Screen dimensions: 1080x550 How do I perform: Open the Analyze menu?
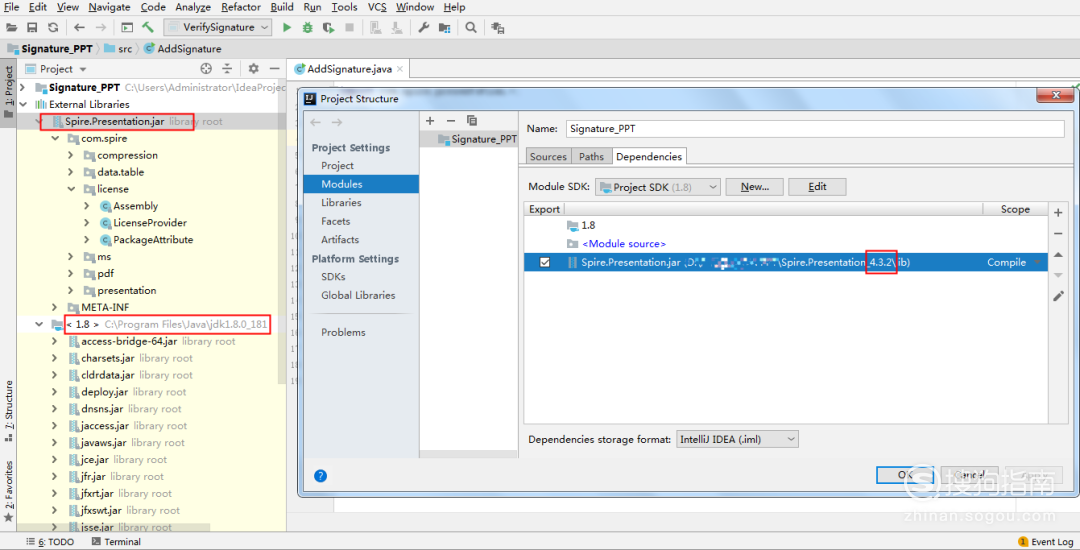pyautogui.click(x=194, y=7)
